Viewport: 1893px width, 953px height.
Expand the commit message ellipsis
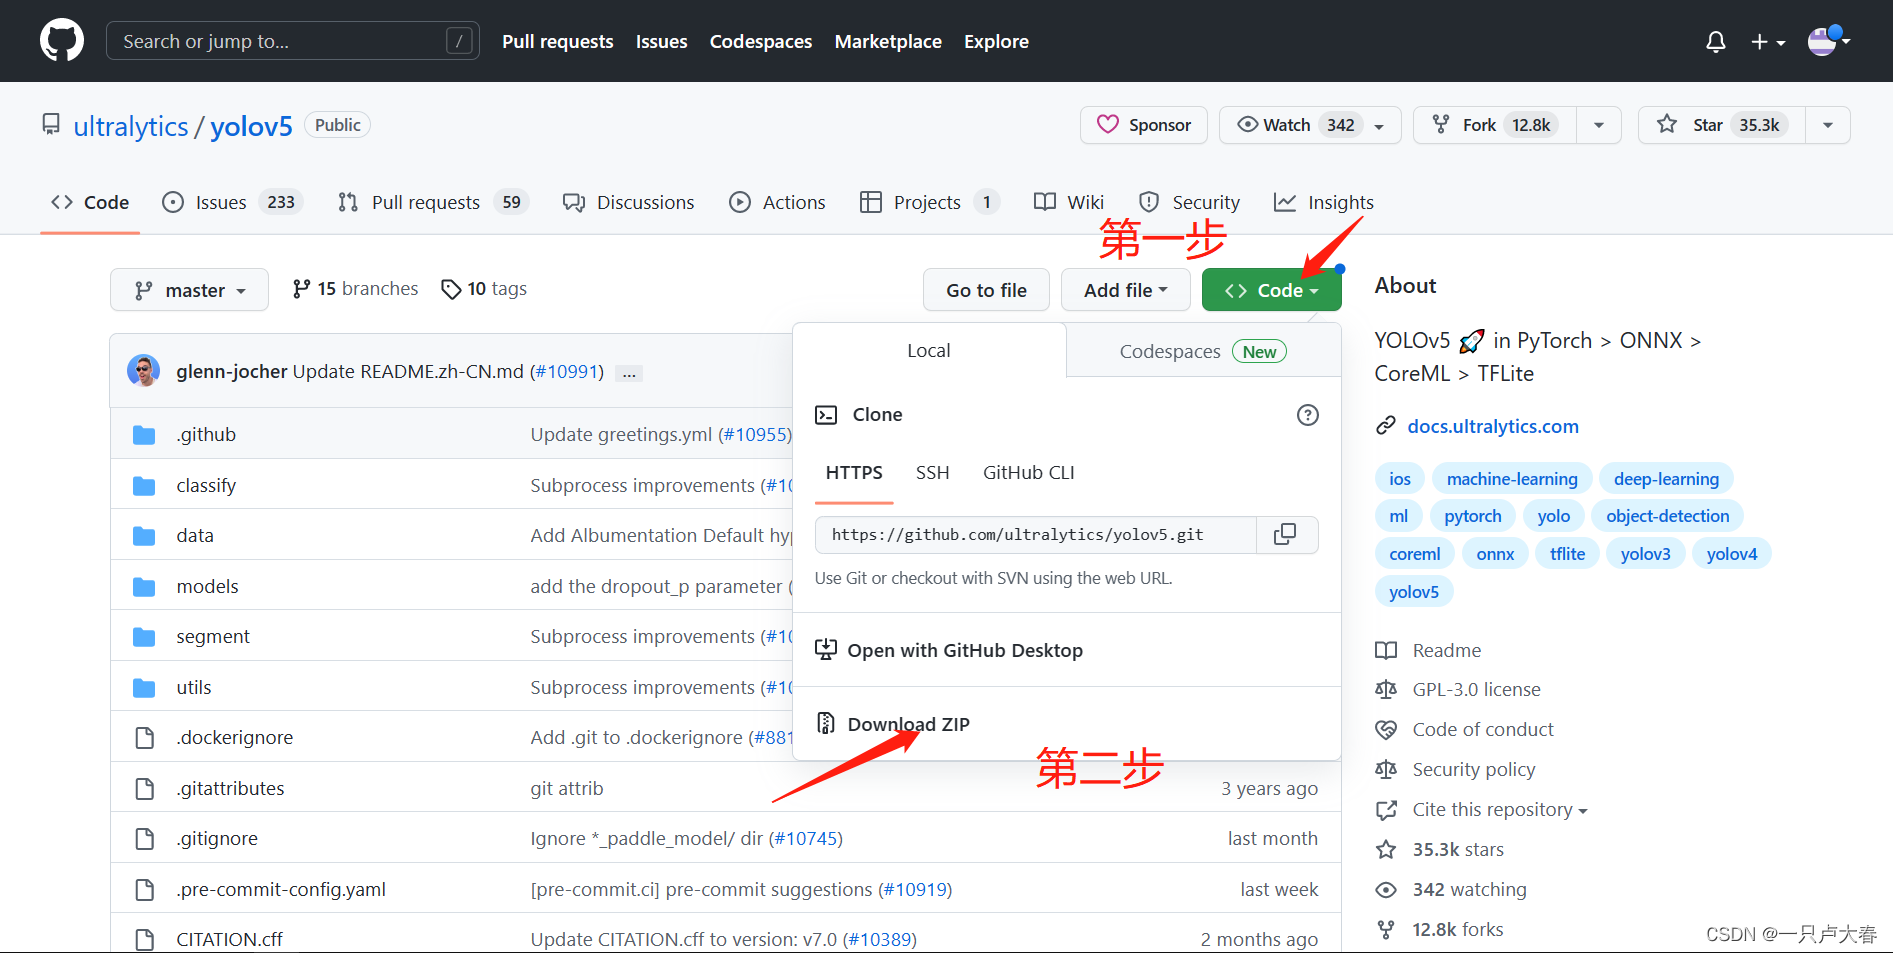coord(629,373)
